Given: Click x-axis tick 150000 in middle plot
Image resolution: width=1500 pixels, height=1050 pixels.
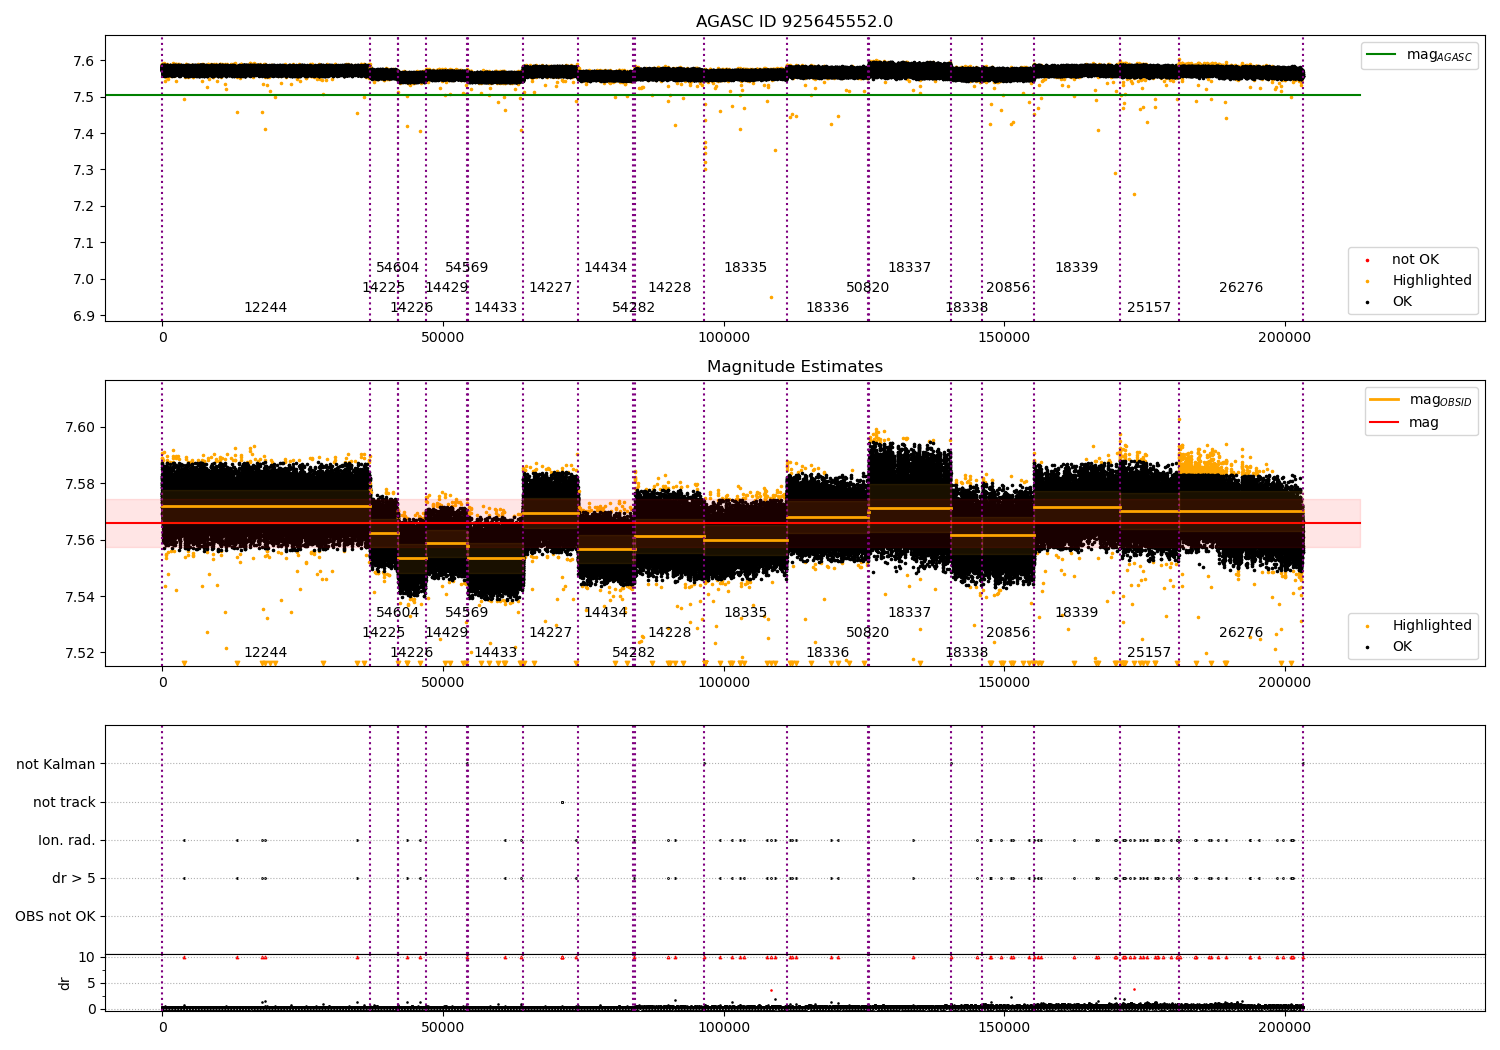Looking at the screenshot, I should [1004, 683].
